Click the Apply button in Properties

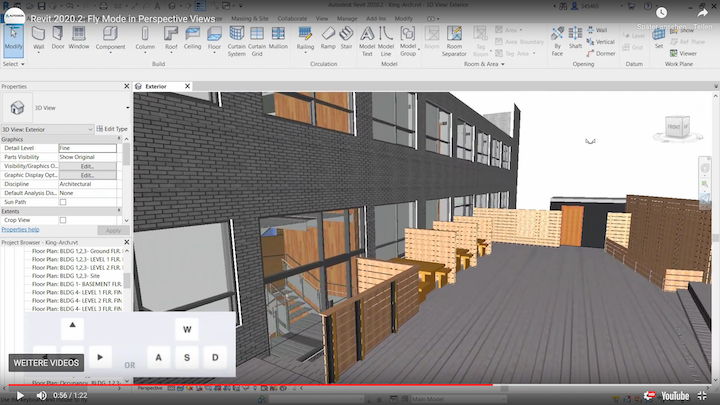click(113, 230)
